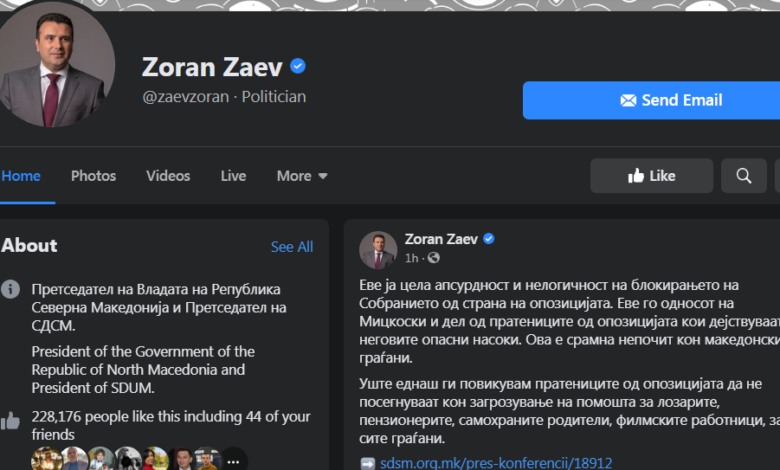Open the last friend avatar before the dots
The image size is (780, 470).
(206, 459)
